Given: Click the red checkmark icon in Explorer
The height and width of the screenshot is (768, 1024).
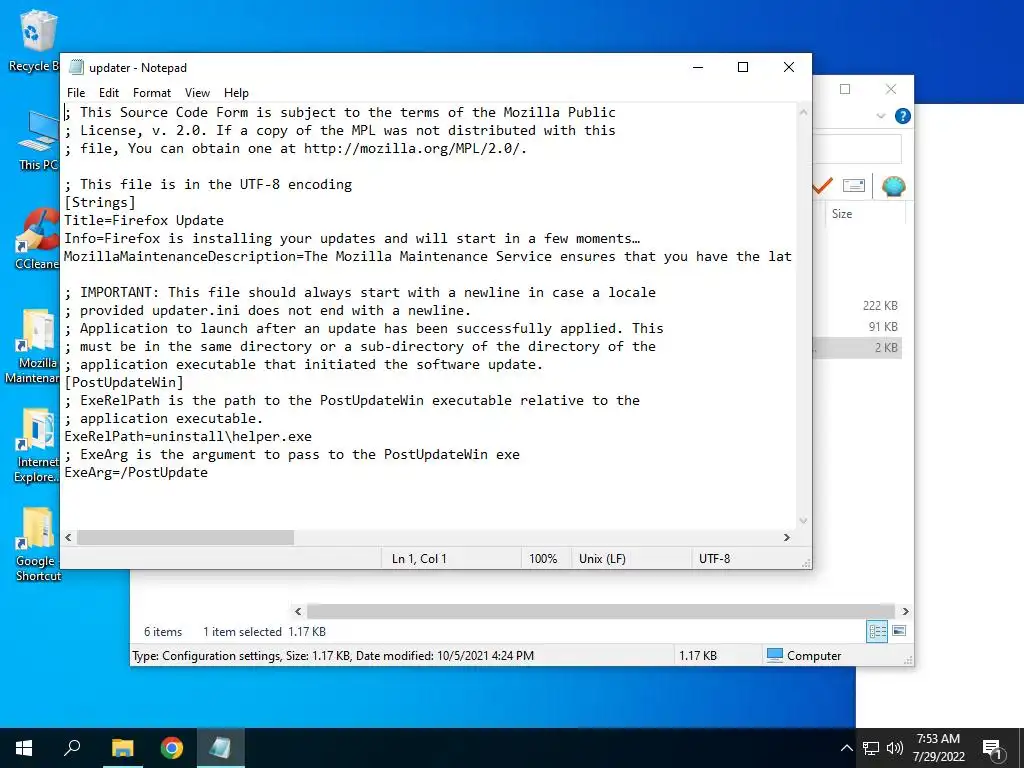Looking at the screenshot, I should click(823, 186).
